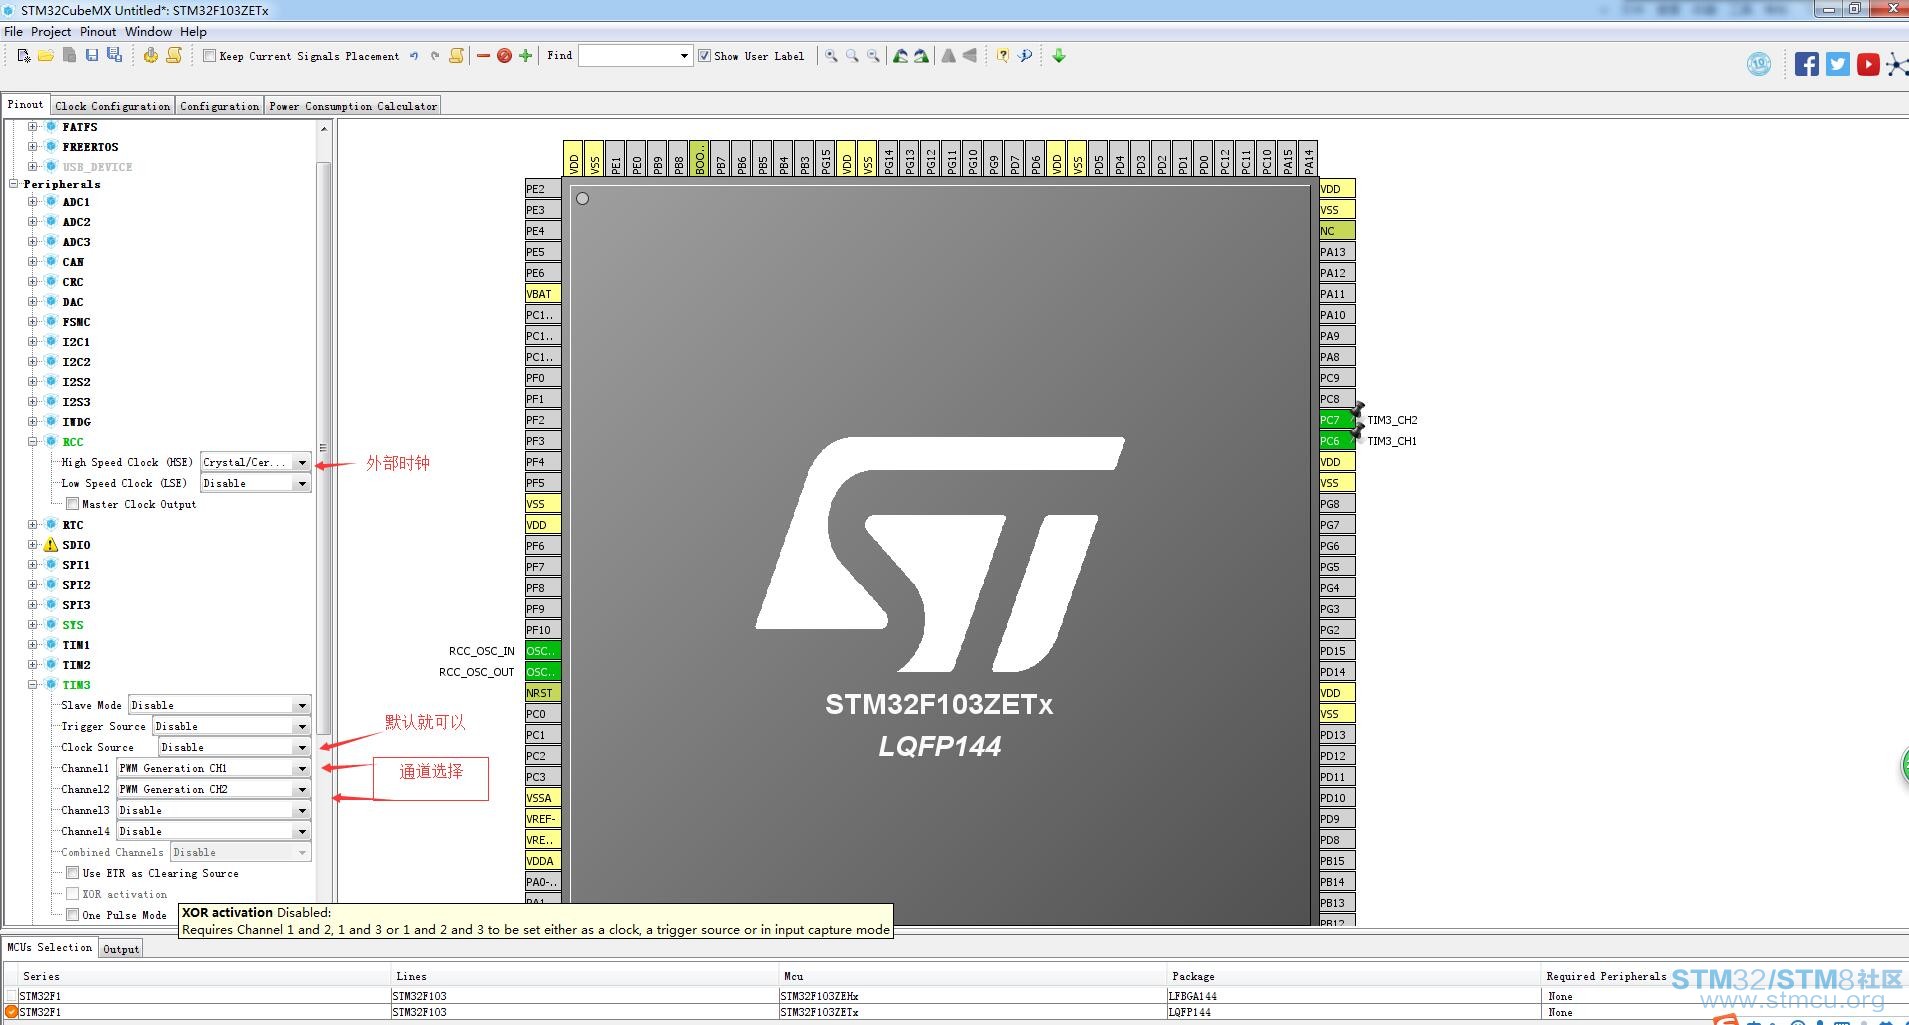Click the first green rotate chip icon
This screenshot has width=1909, height=1025.
pos(901,56)
